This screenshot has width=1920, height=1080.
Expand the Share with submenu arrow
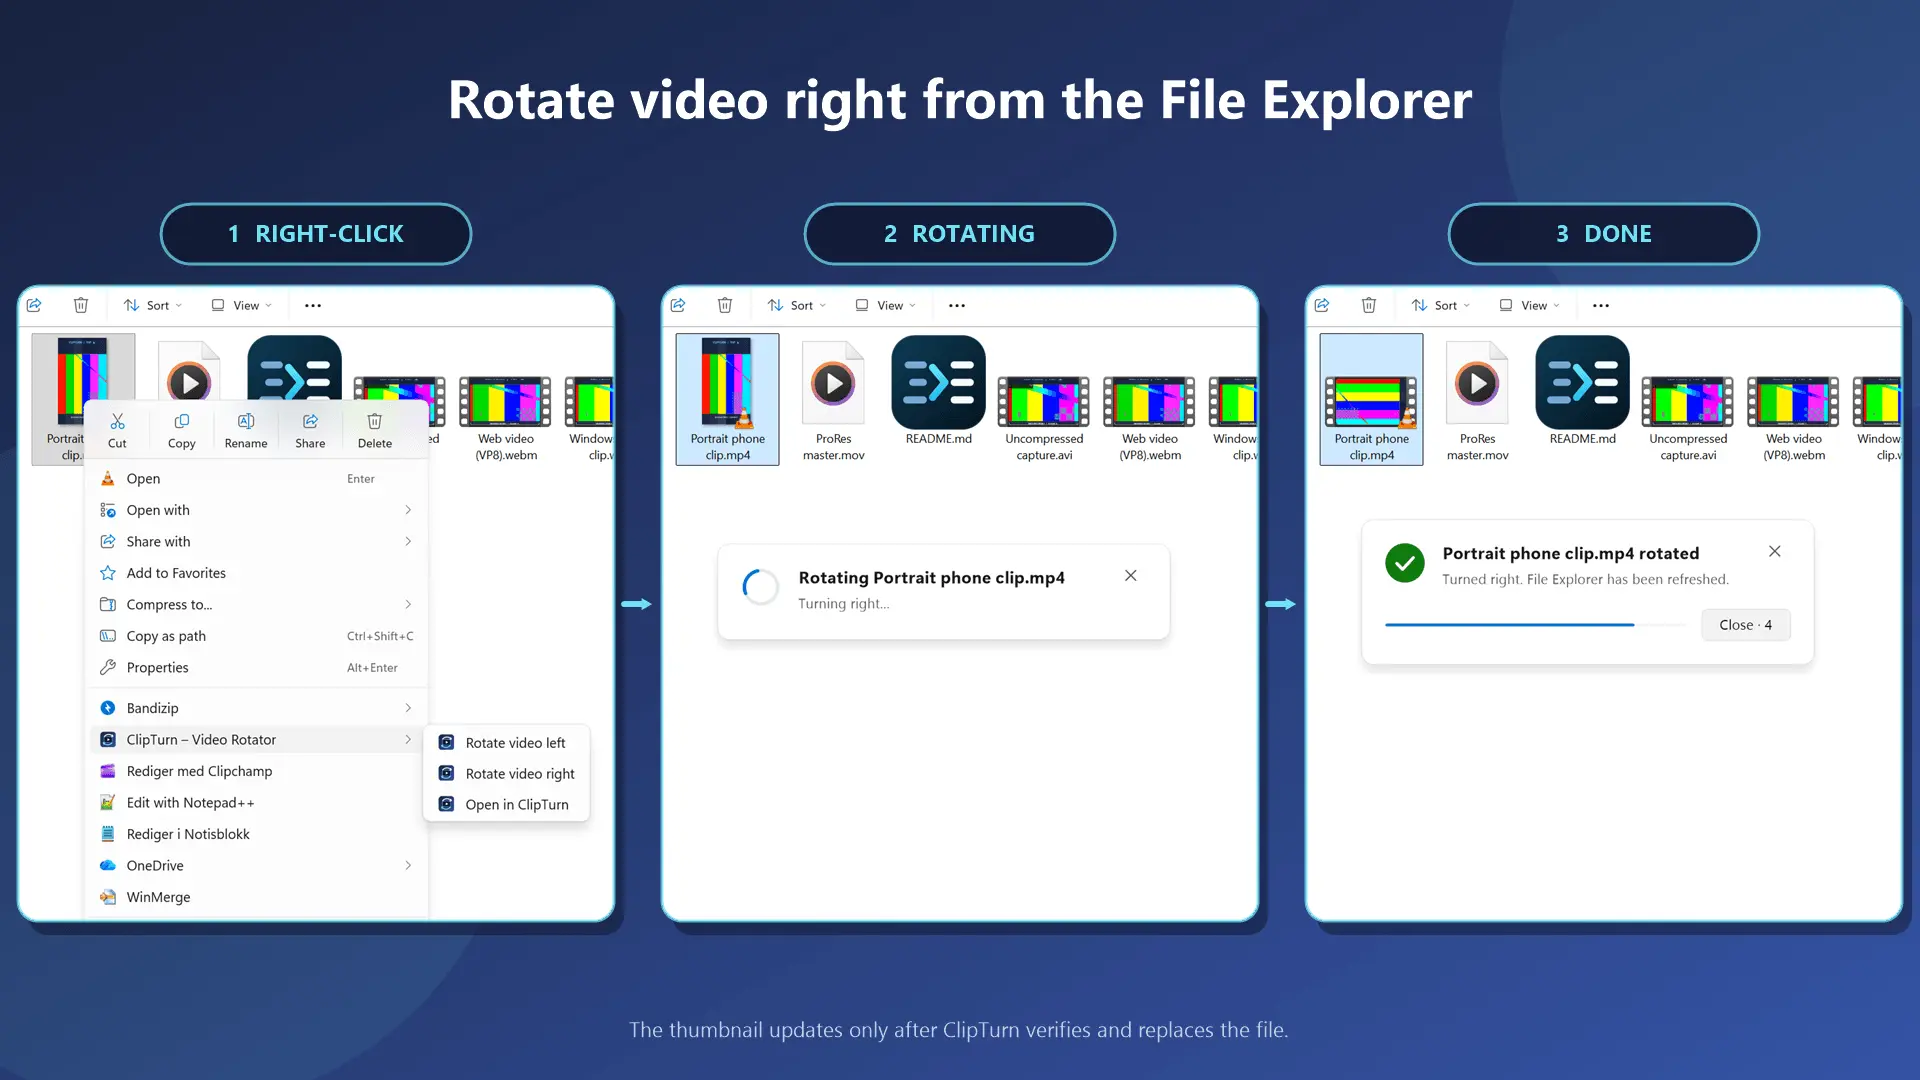(408, 541)
